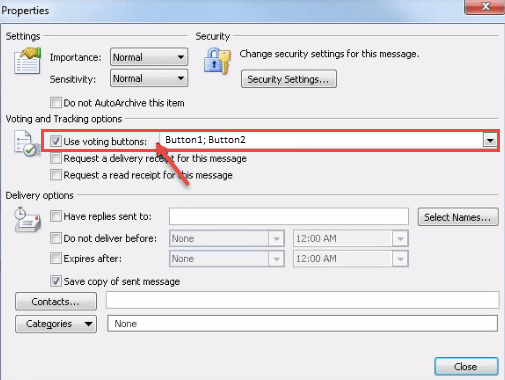Click the padlock and key Security icon
Image resolution: width=505 pixels, height=380 pixels.
217,61
